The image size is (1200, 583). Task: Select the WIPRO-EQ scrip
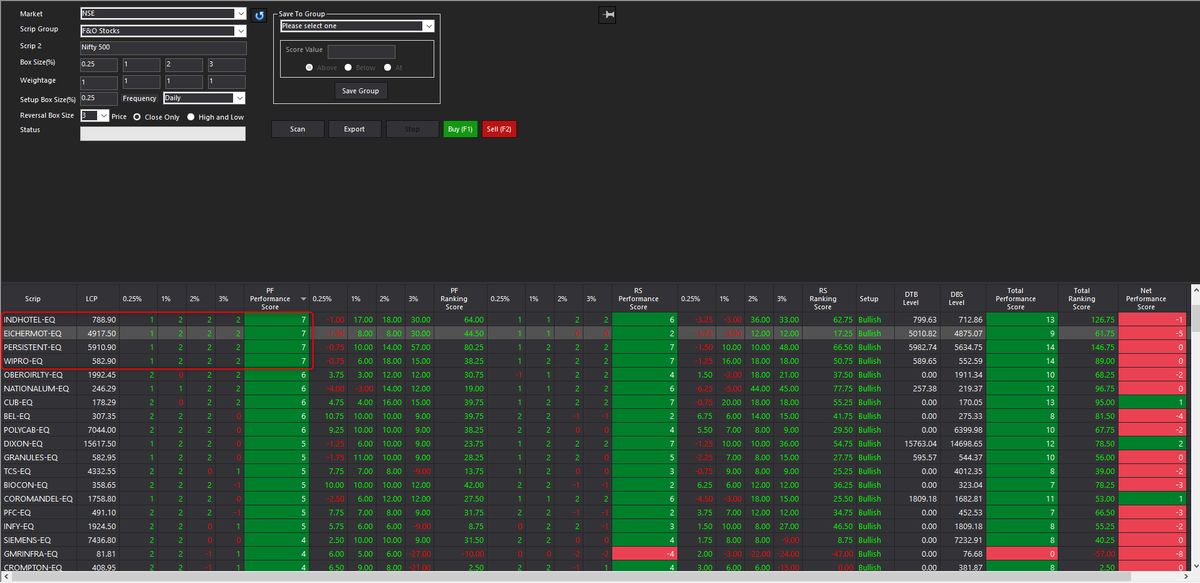coord(25,360)
